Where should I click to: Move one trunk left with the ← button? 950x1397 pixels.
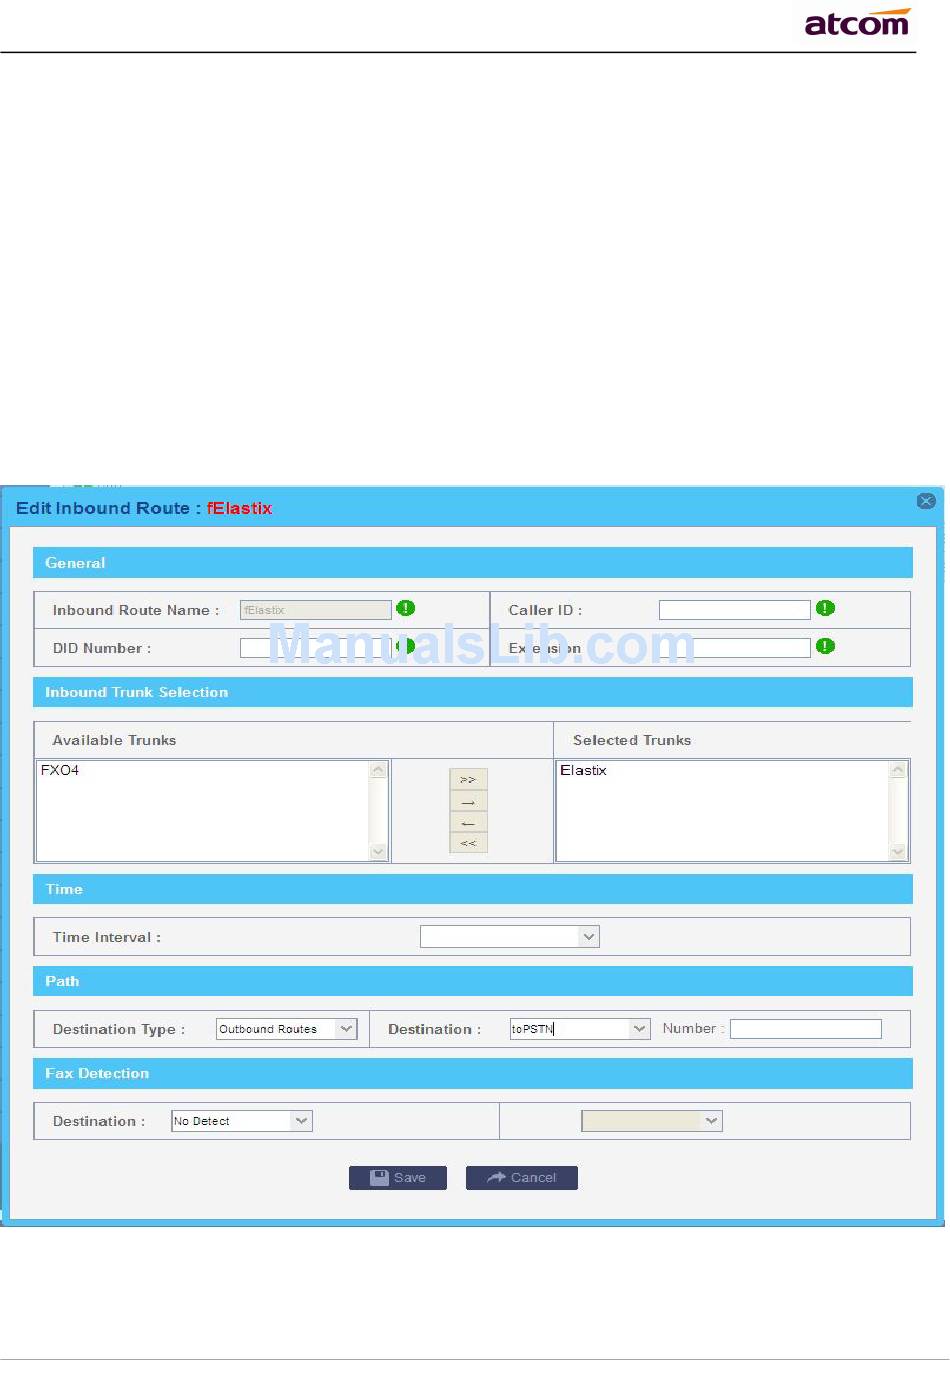(468, 822)
